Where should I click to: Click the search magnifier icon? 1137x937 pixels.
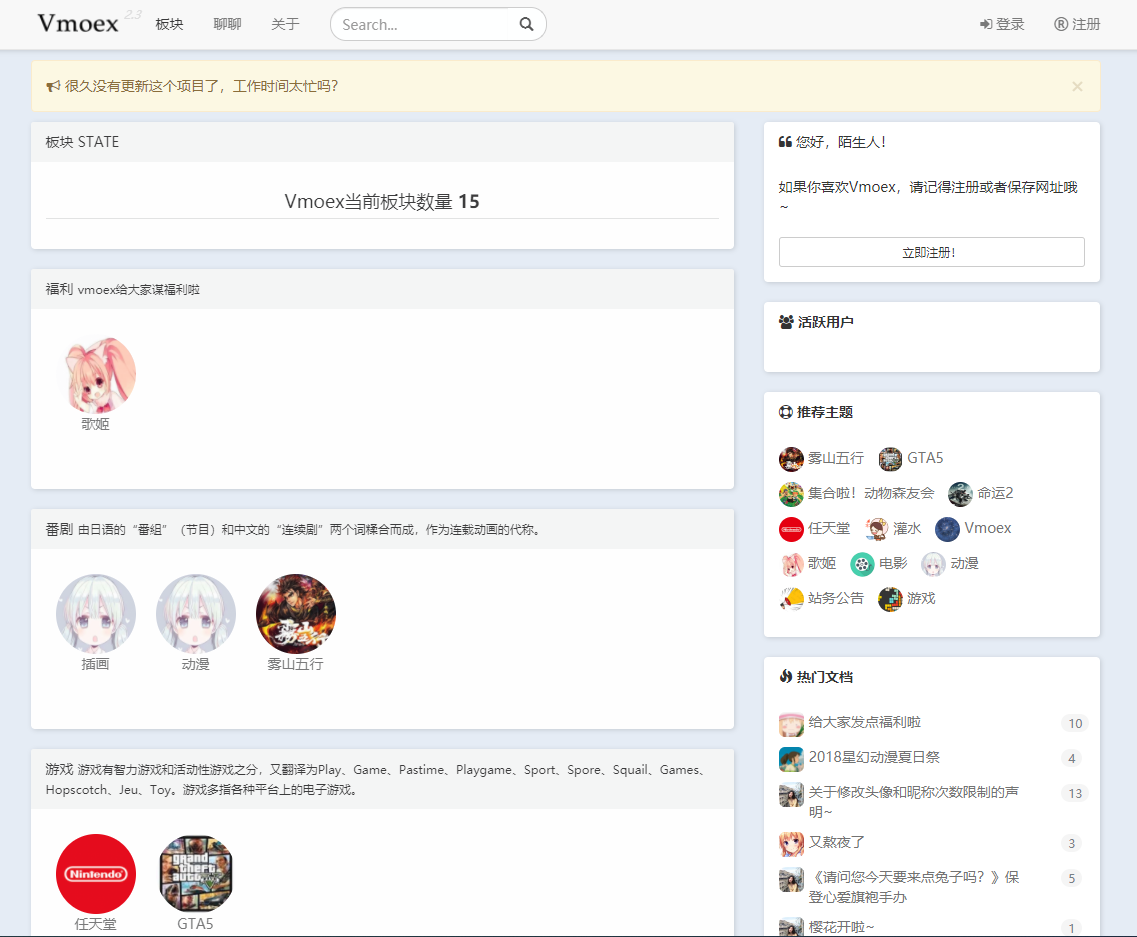(x=526, y=25)
